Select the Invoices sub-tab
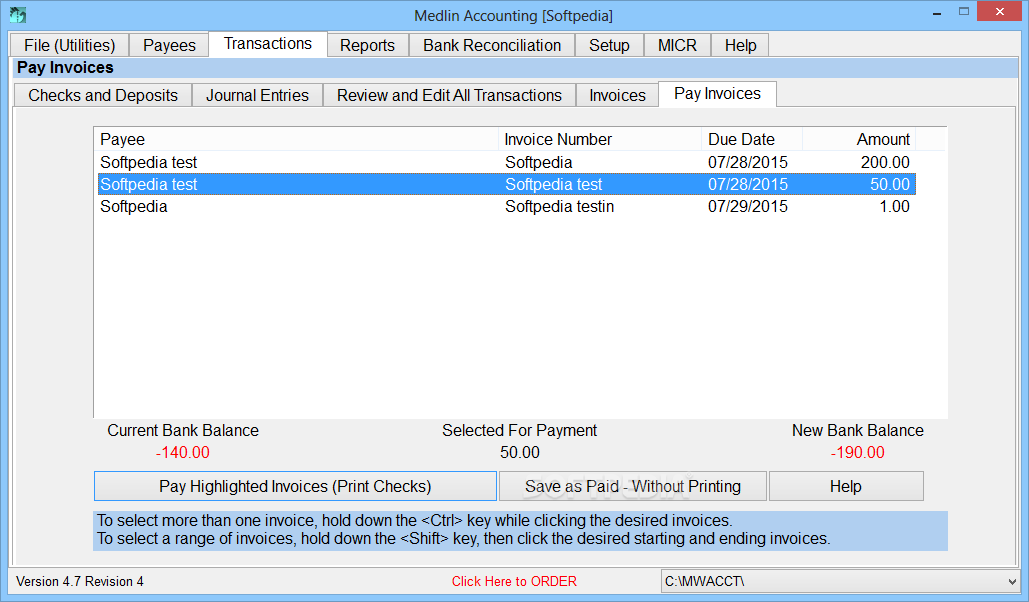Image resolution: width=1029 pixels, height=602 pixels. coord(618,95)
